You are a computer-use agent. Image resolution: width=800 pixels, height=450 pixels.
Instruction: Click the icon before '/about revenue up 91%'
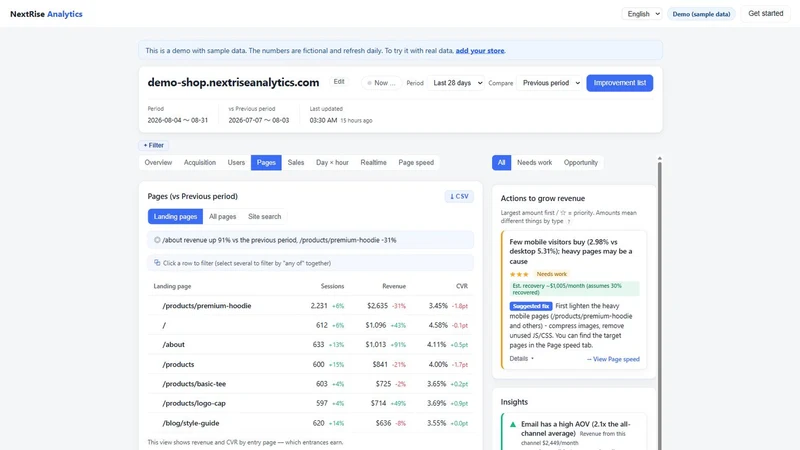[x=157, y=240]
